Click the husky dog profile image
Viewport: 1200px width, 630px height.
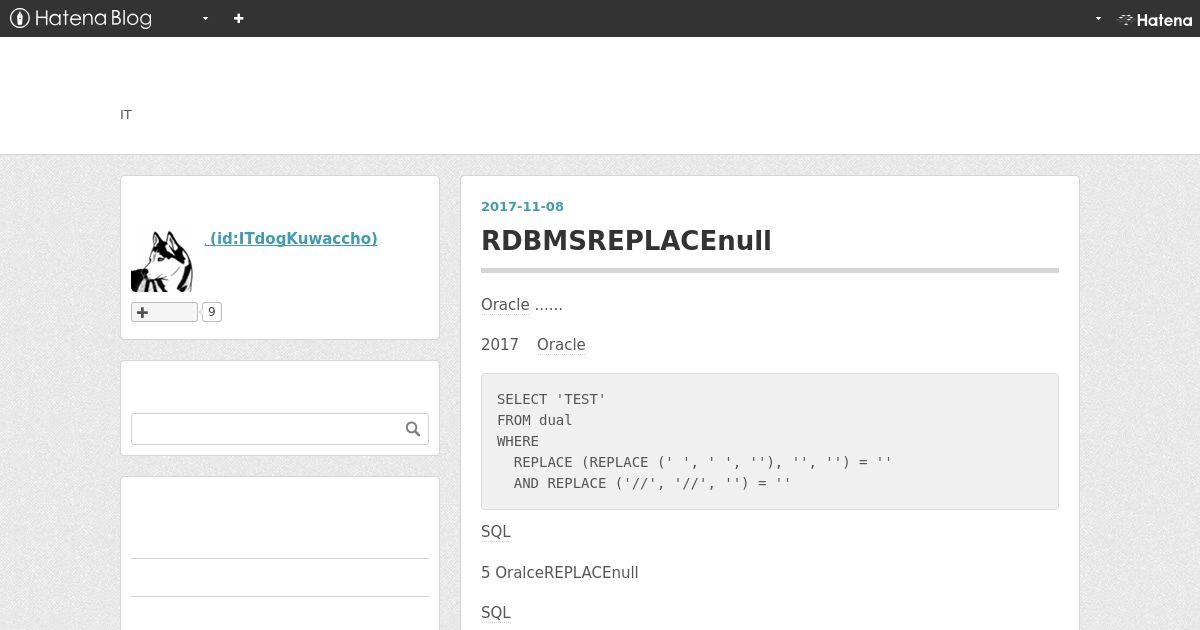point(162,261)
